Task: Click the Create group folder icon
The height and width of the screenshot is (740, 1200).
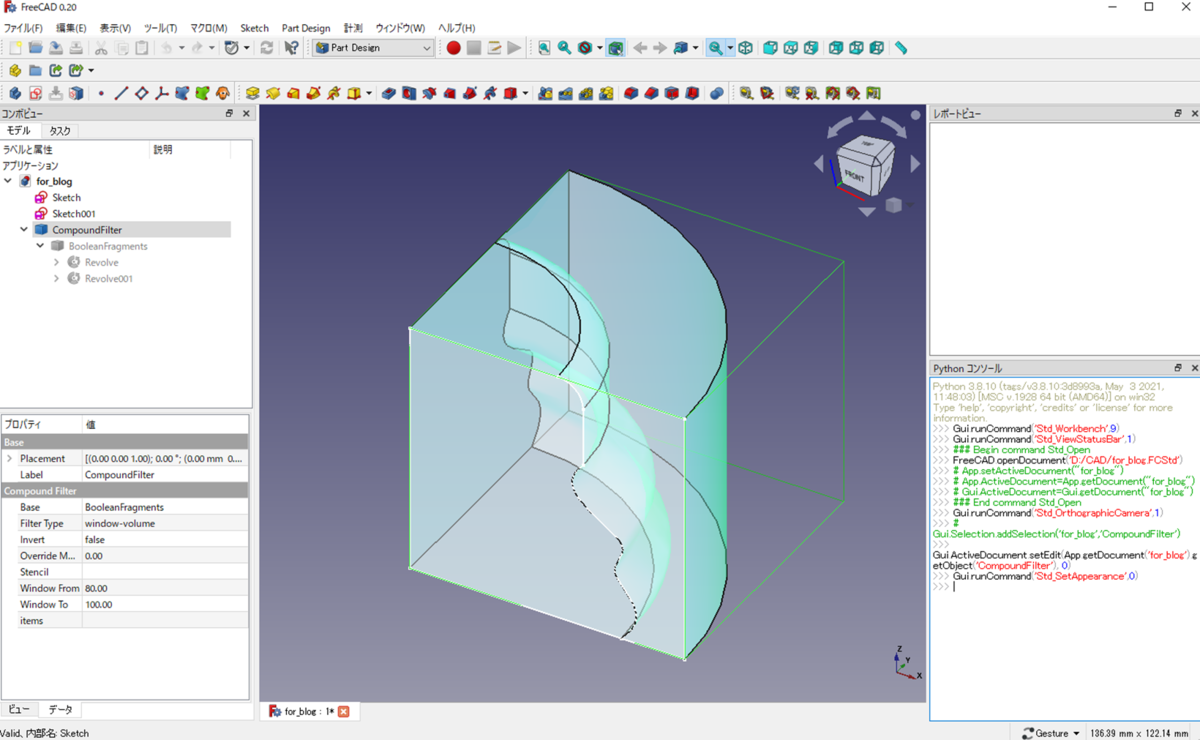Action: coord(35,70)
